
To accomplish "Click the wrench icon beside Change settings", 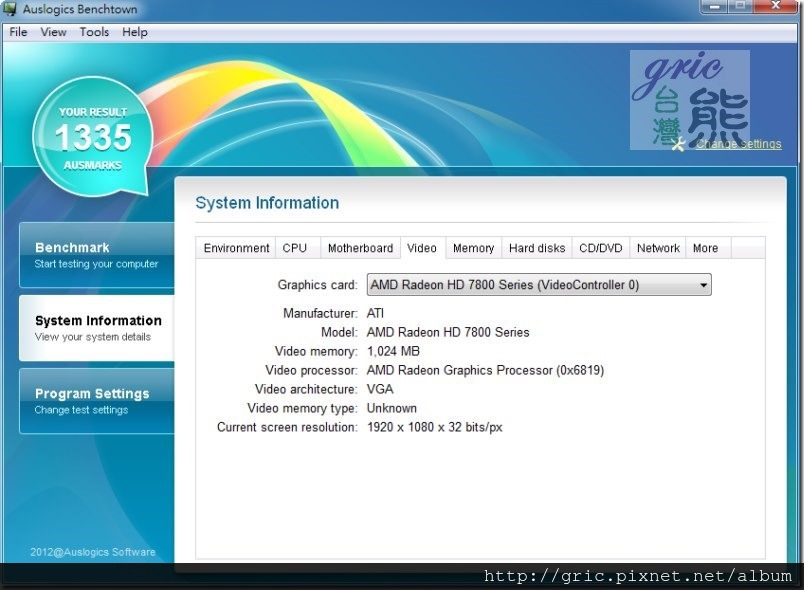I will tap(680, 144).
